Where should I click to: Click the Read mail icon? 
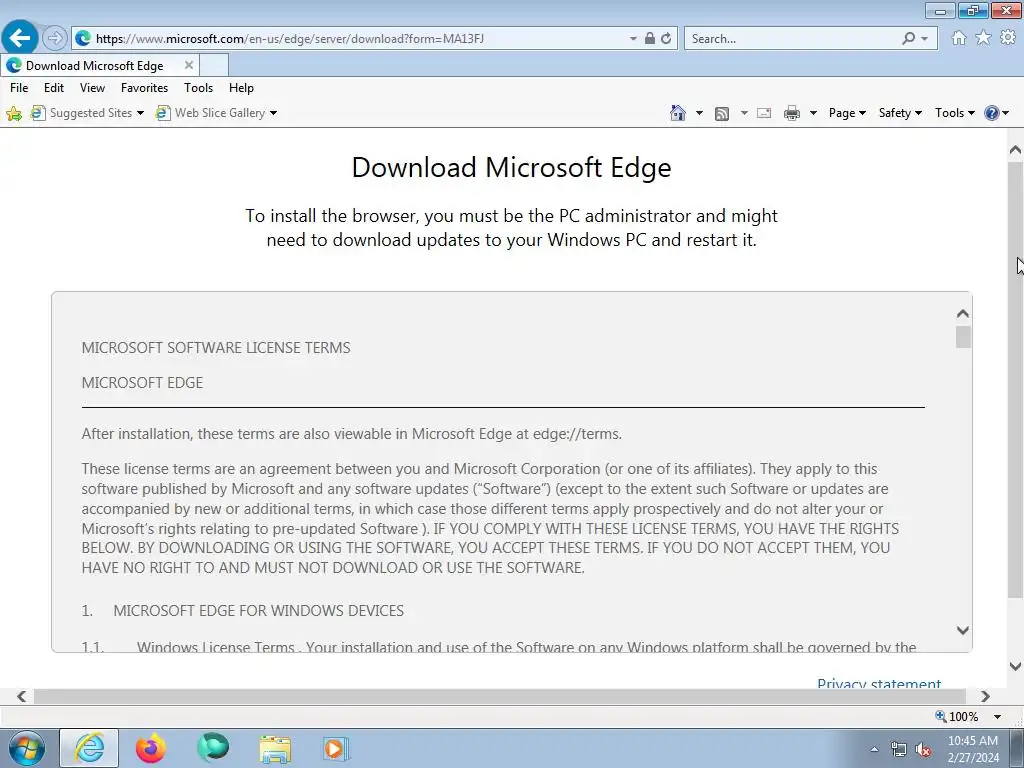(764, 113)
